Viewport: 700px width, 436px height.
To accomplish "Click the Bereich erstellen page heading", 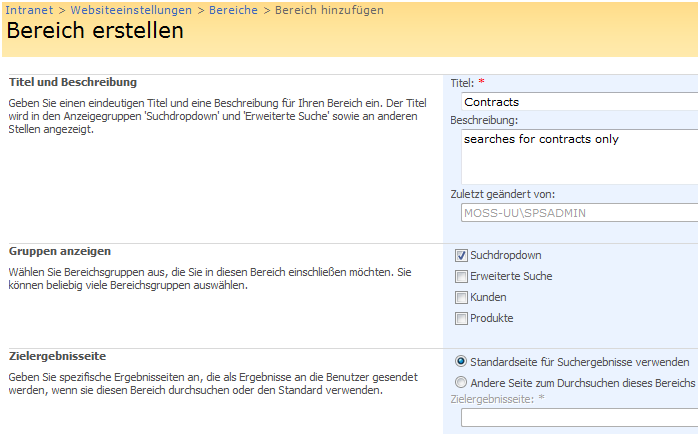I will pyautogui.click(x=95, y=30).
